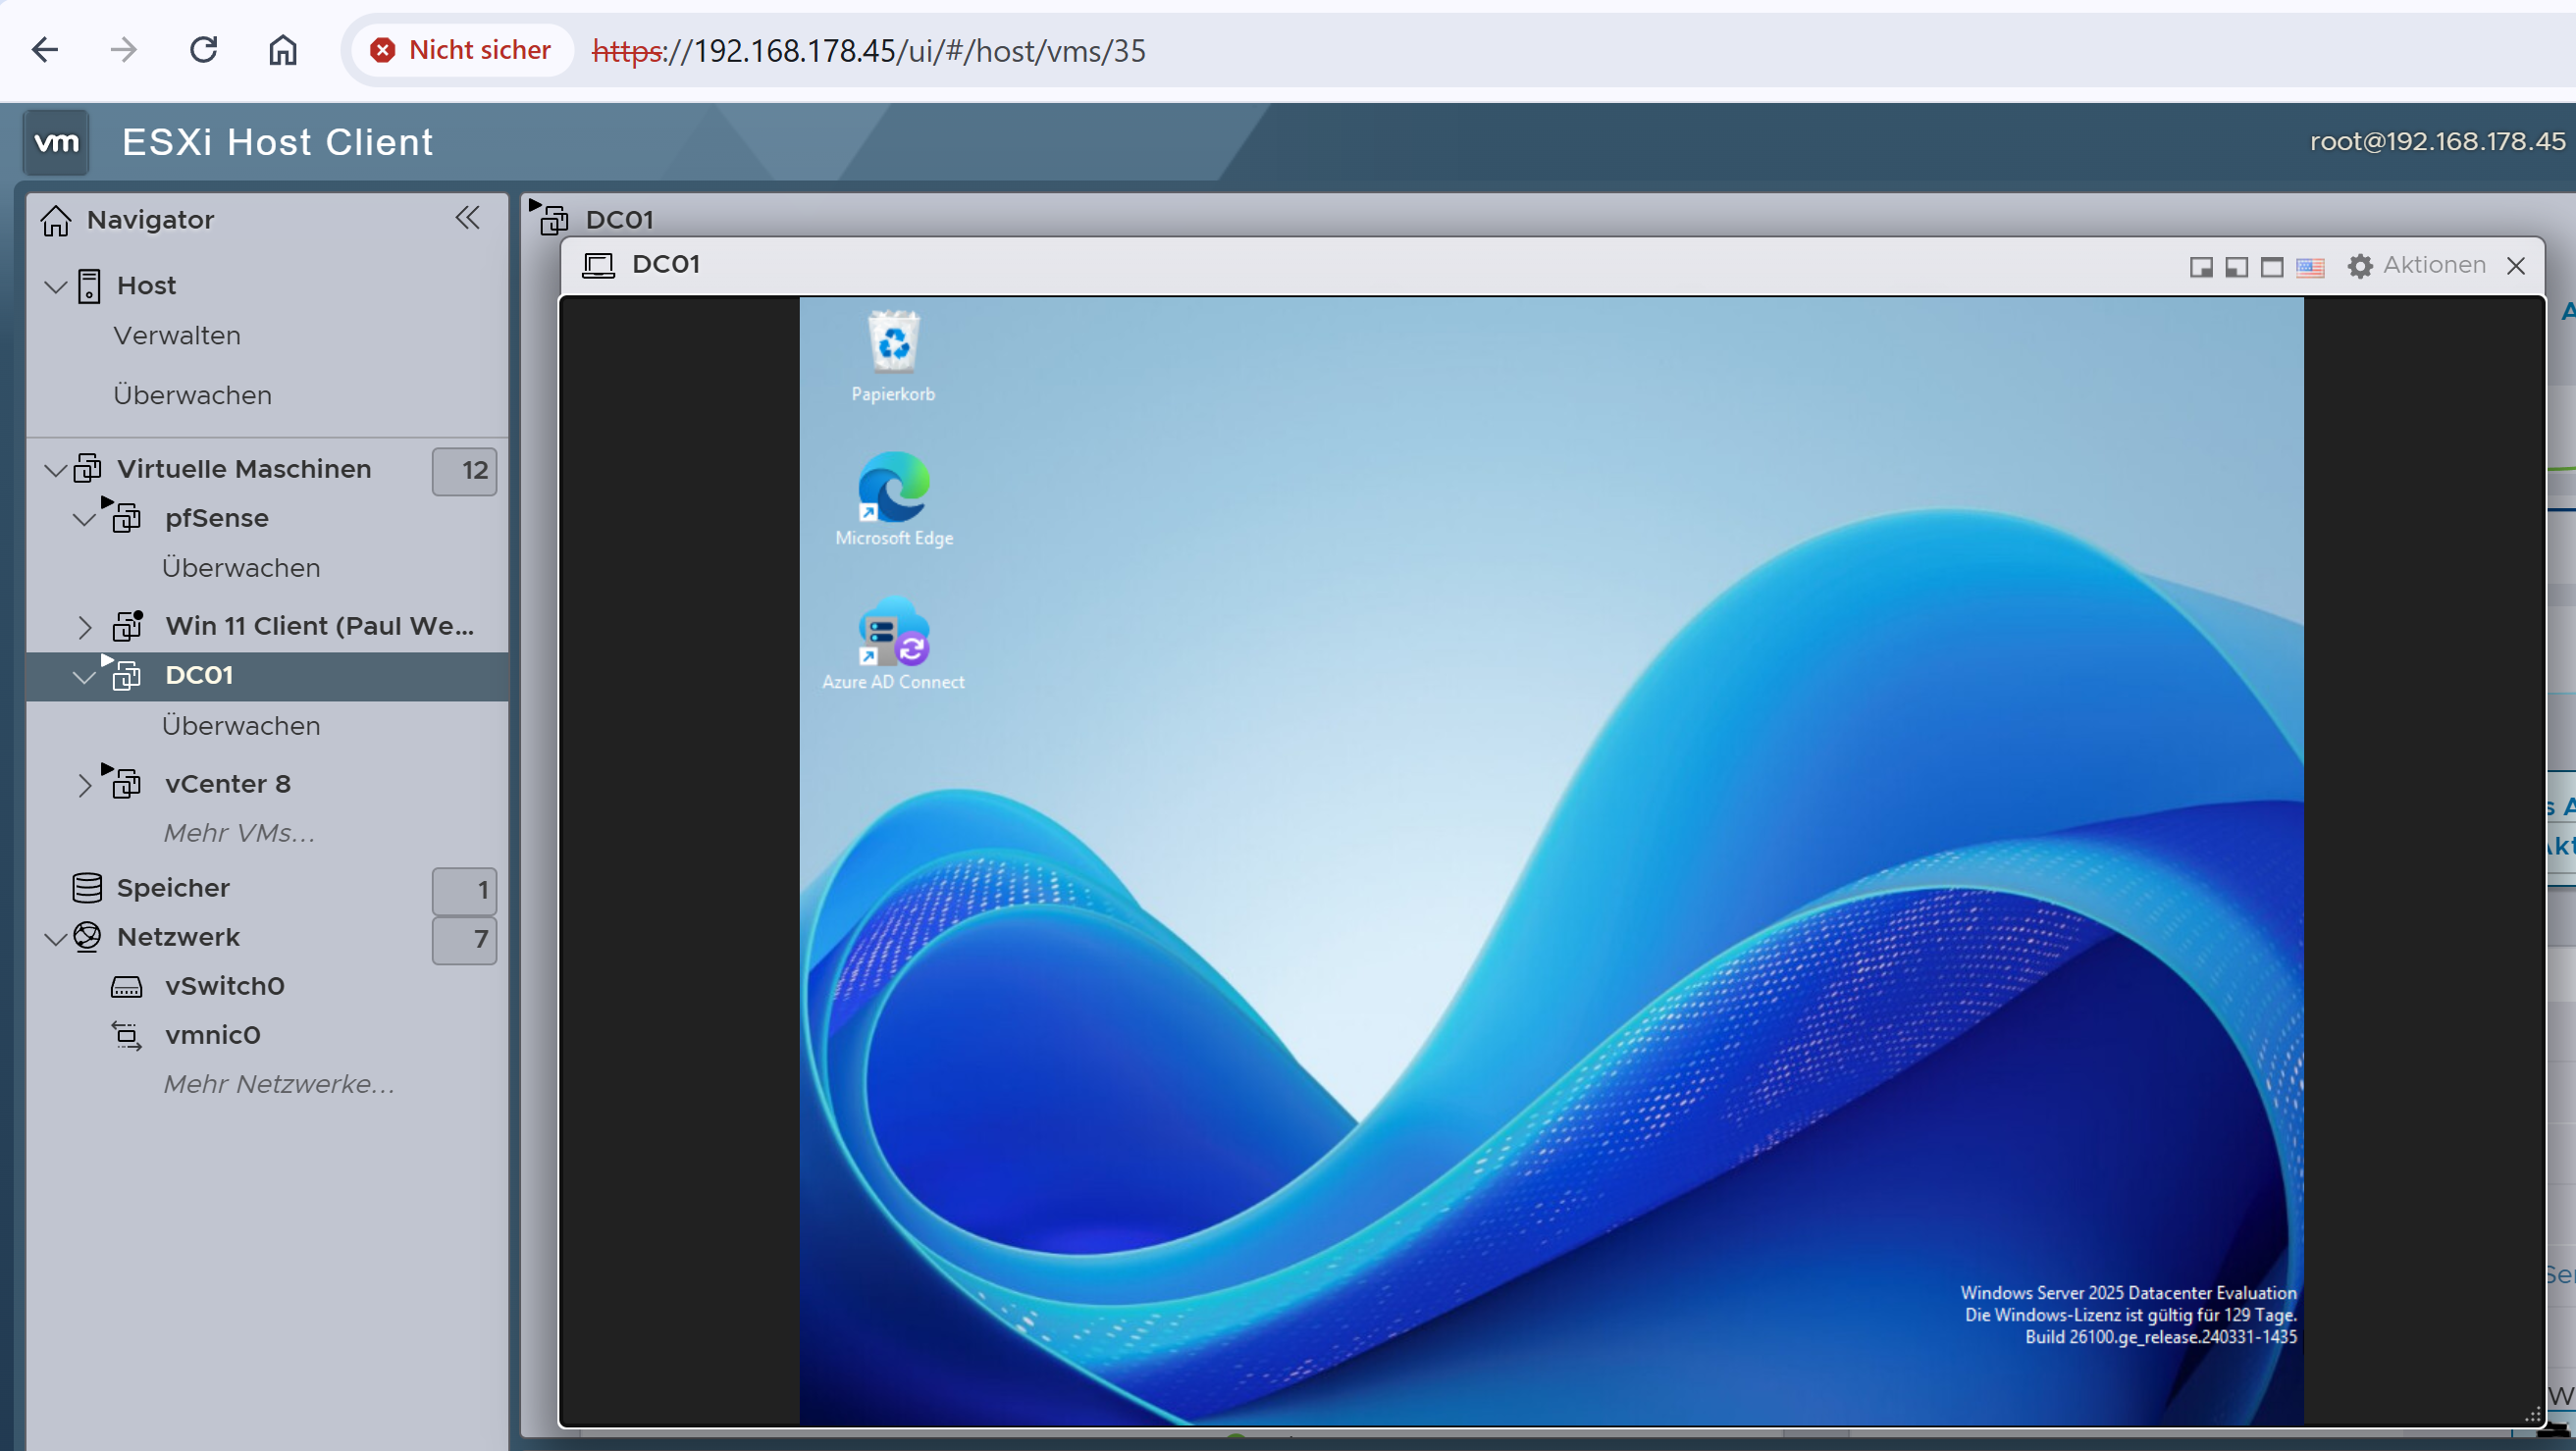This screenshot has height=1451, width=2576.
Task: Collapse the Navigator panel with double chevron
Action: tap(467, 218)
